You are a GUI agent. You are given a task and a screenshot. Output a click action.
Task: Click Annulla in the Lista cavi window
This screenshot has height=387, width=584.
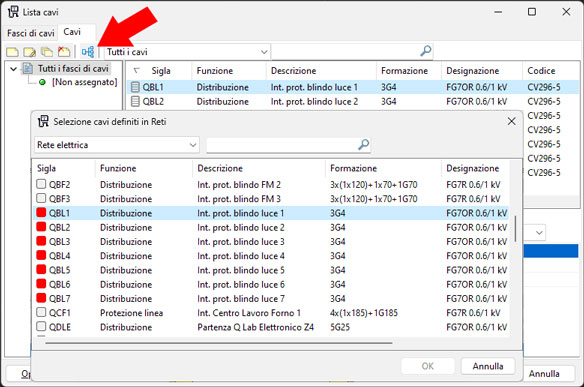tap(544, 373)
